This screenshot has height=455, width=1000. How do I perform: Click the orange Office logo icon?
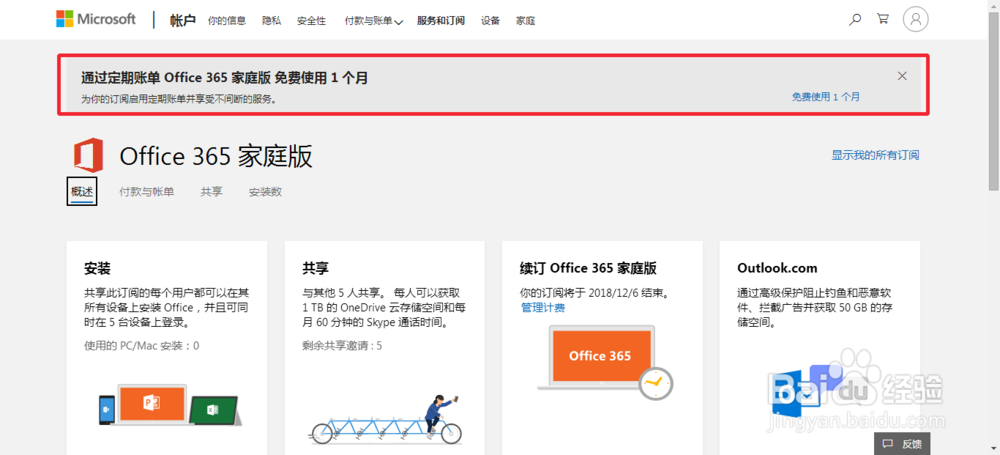[88, 154]
